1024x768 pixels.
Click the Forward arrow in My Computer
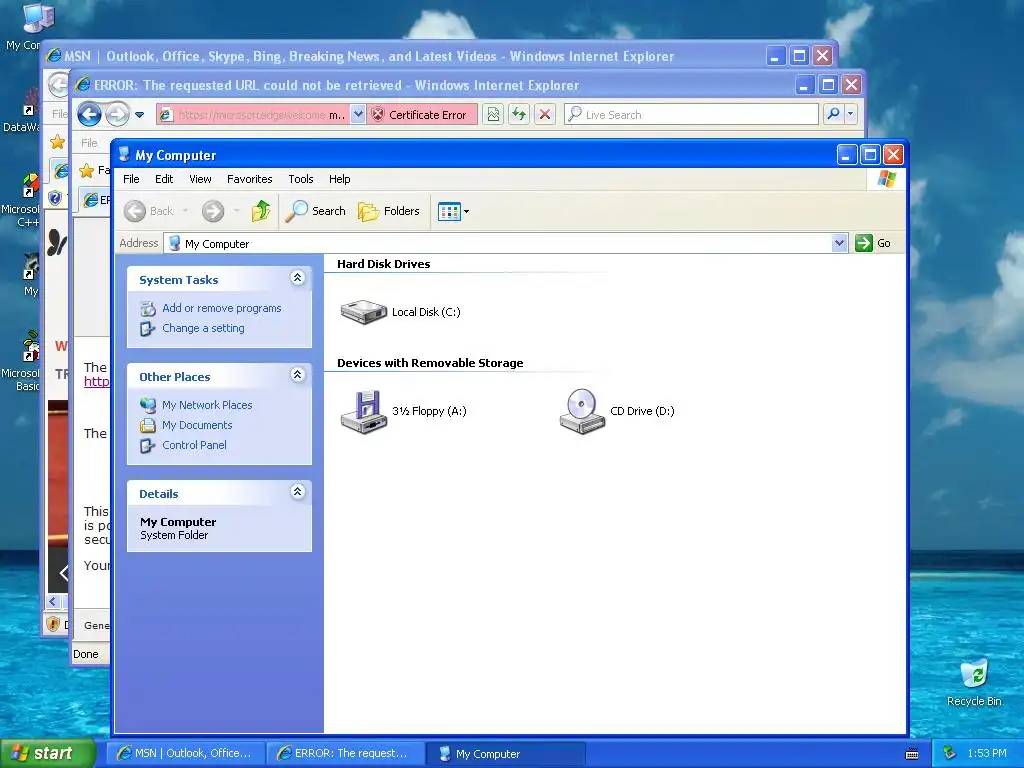click(213, 211)
